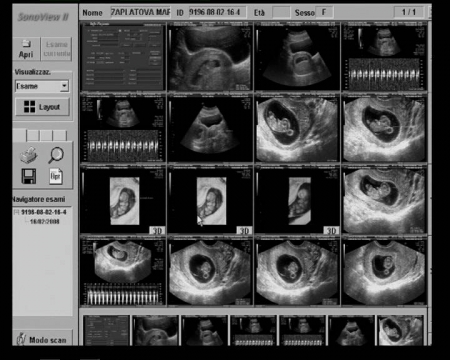Switch to Modo scan
The height and width of the screenshot is (360, 450).
43,339
